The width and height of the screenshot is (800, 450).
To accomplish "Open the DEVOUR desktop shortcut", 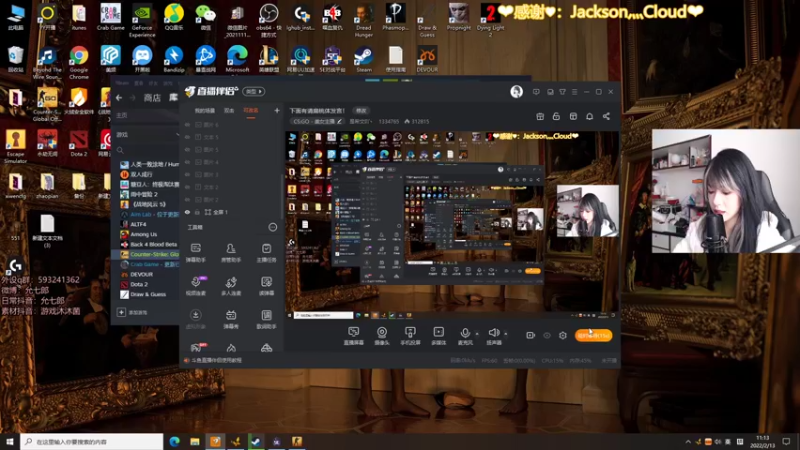I will click(x=427, y=59).
